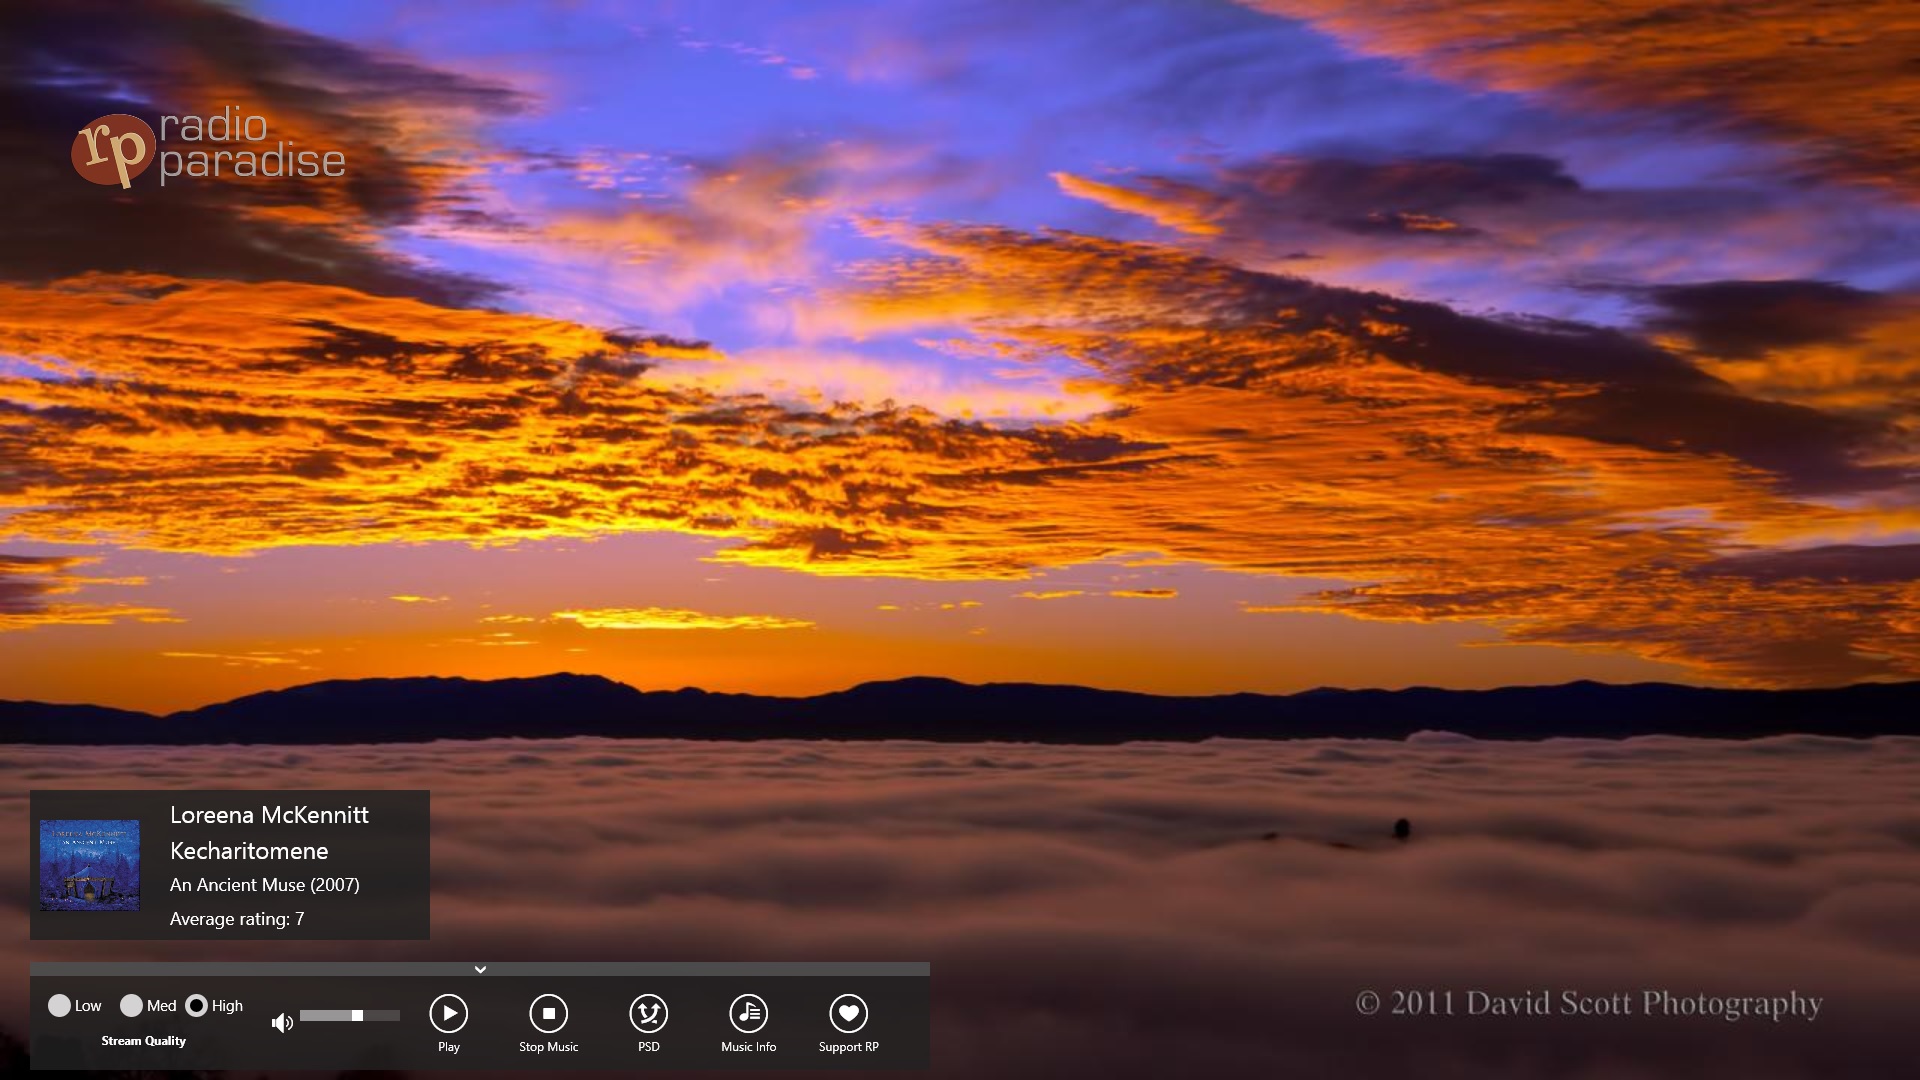
Task: Click the Support RP heart icon
Action: pyautogui.click(x=848, y=1013)
